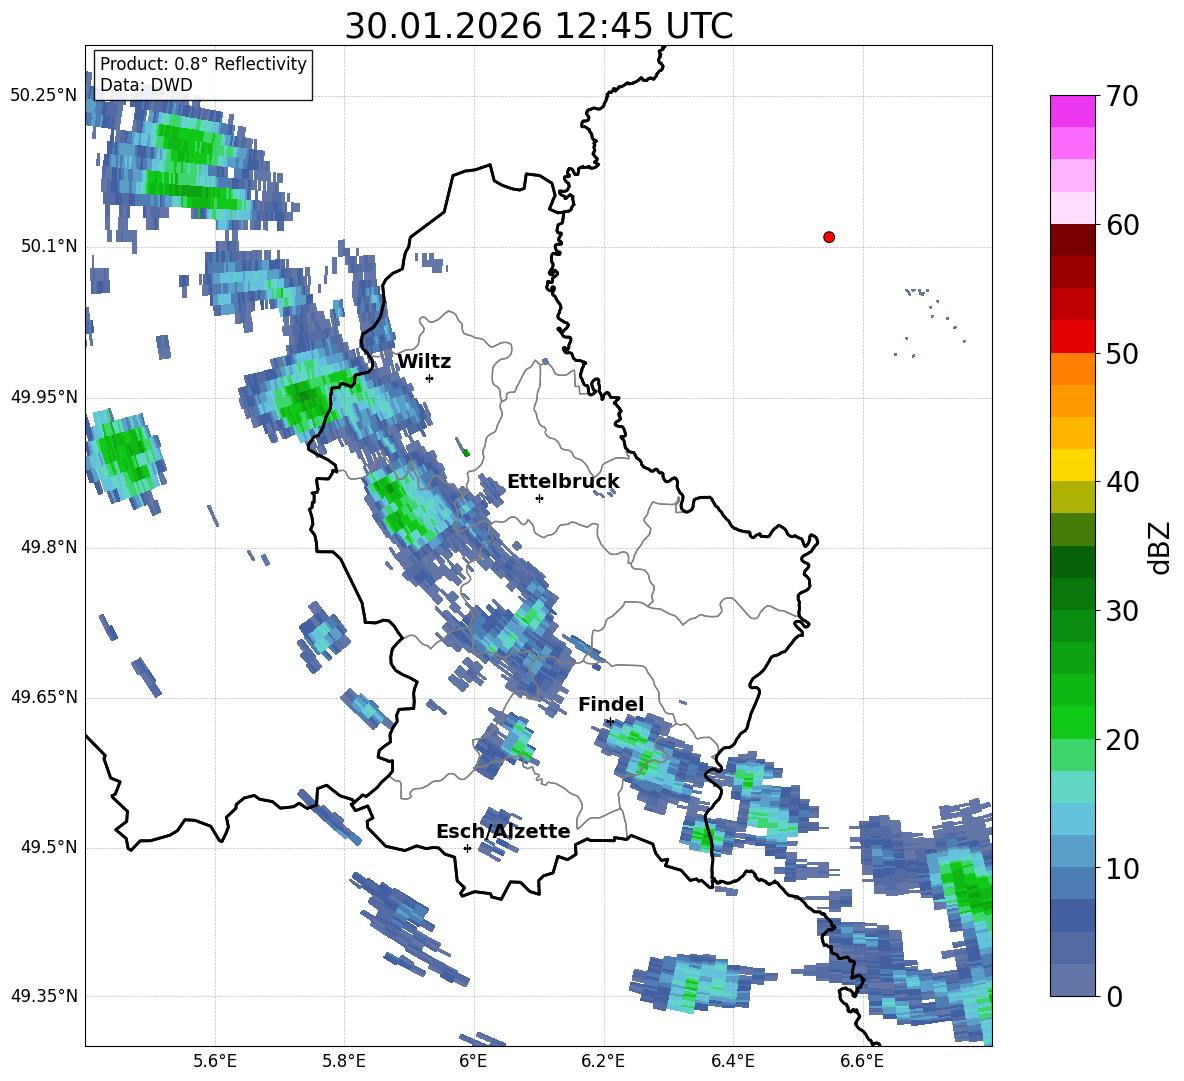Click the magenta top colorbar segment
Image resolution: width=1184 pixels, height=1081 pixels.
coord(1072,111)
